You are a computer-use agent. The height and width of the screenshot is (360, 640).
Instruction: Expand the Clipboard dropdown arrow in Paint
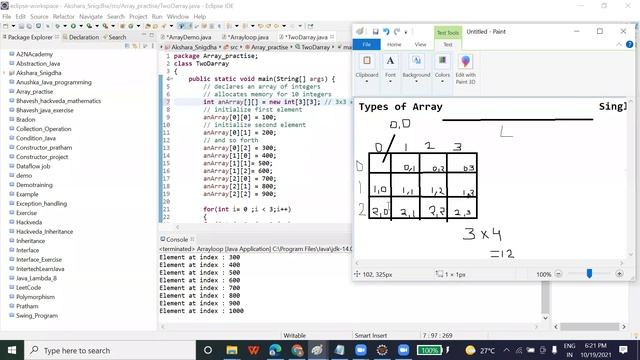tap(367, 82)
